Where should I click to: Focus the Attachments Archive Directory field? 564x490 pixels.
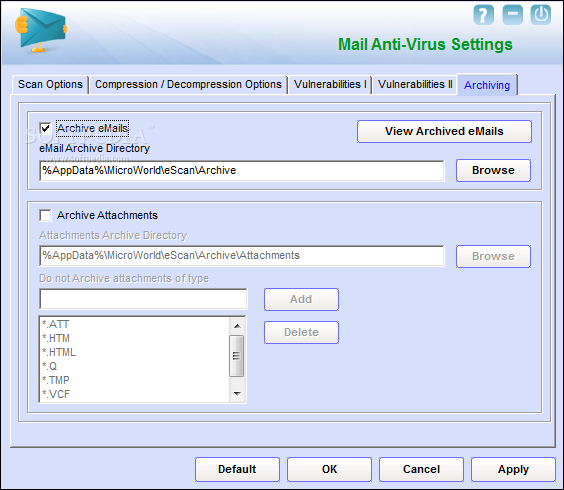click(x=242, y=256)
